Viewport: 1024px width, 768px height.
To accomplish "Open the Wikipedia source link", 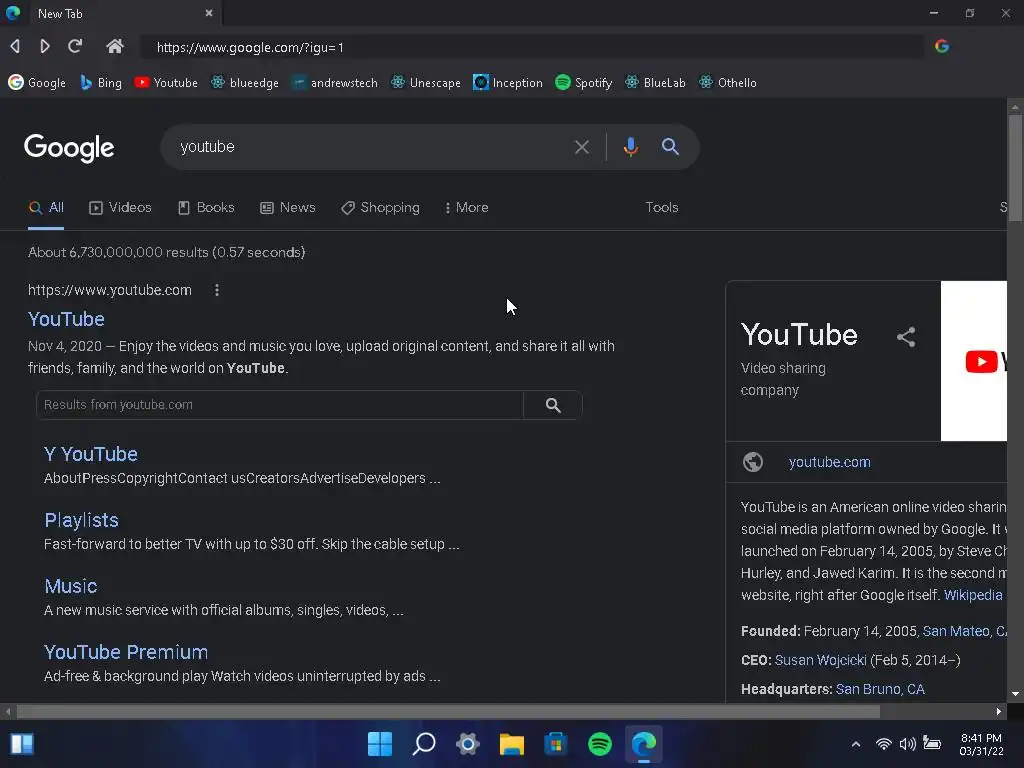I will pyautogui.click(x=973, y=595).
